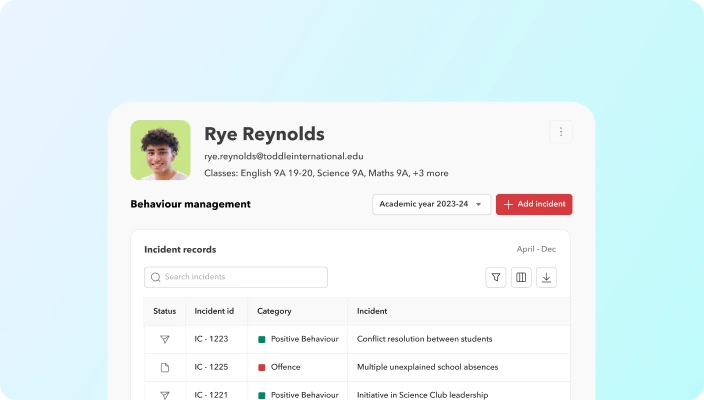Viewport: 704px width, 400px height.
Task: Sort by the Incident id column header
Action: pos(214,311)
